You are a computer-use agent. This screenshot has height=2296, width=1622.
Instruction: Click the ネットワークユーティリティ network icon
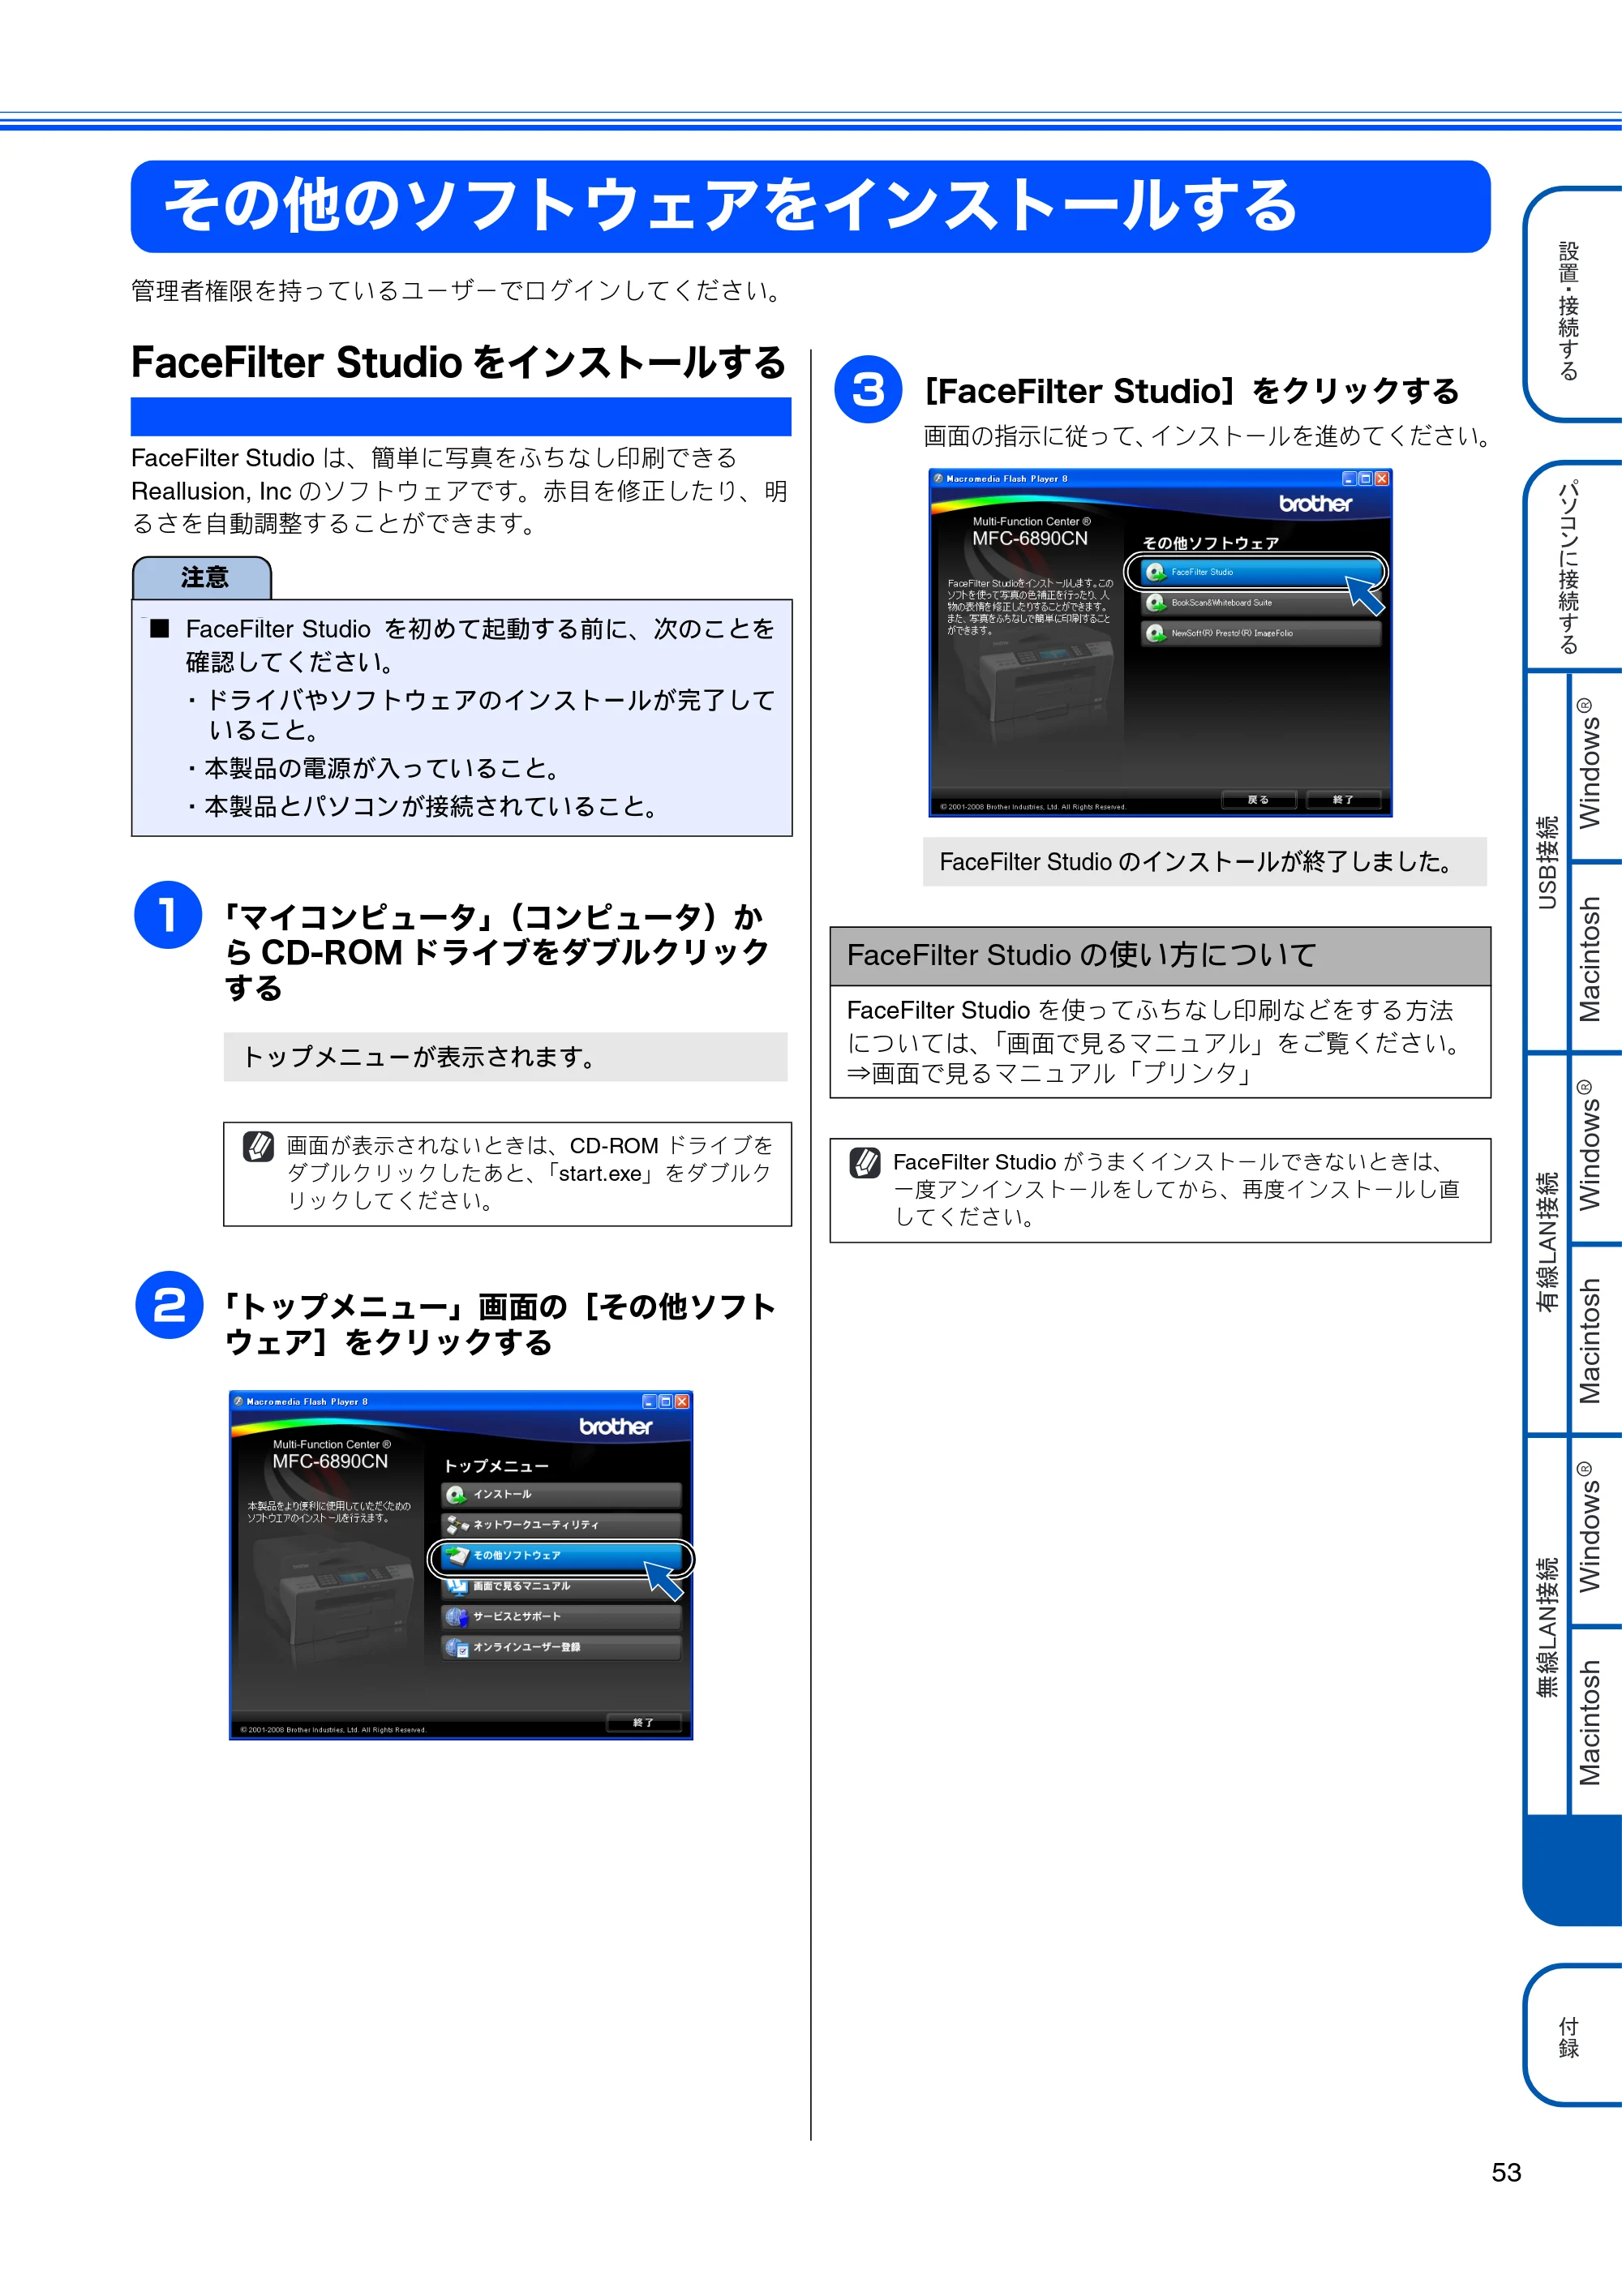click(457, 1525)
